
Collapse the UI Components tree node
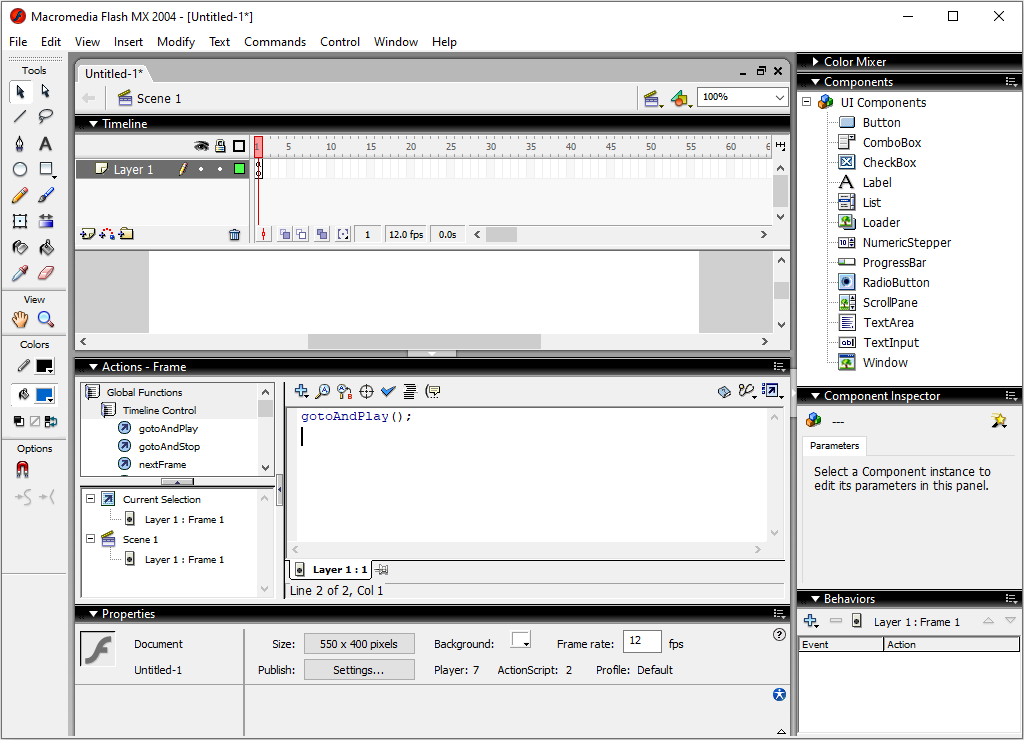coord(807,102)
